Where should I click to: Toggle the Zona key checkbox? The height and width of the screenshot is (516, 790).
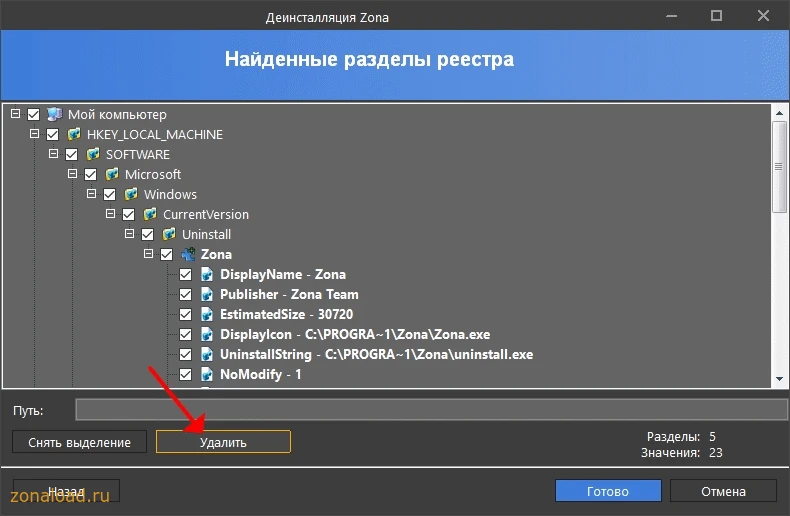click(x=166, y=254)
